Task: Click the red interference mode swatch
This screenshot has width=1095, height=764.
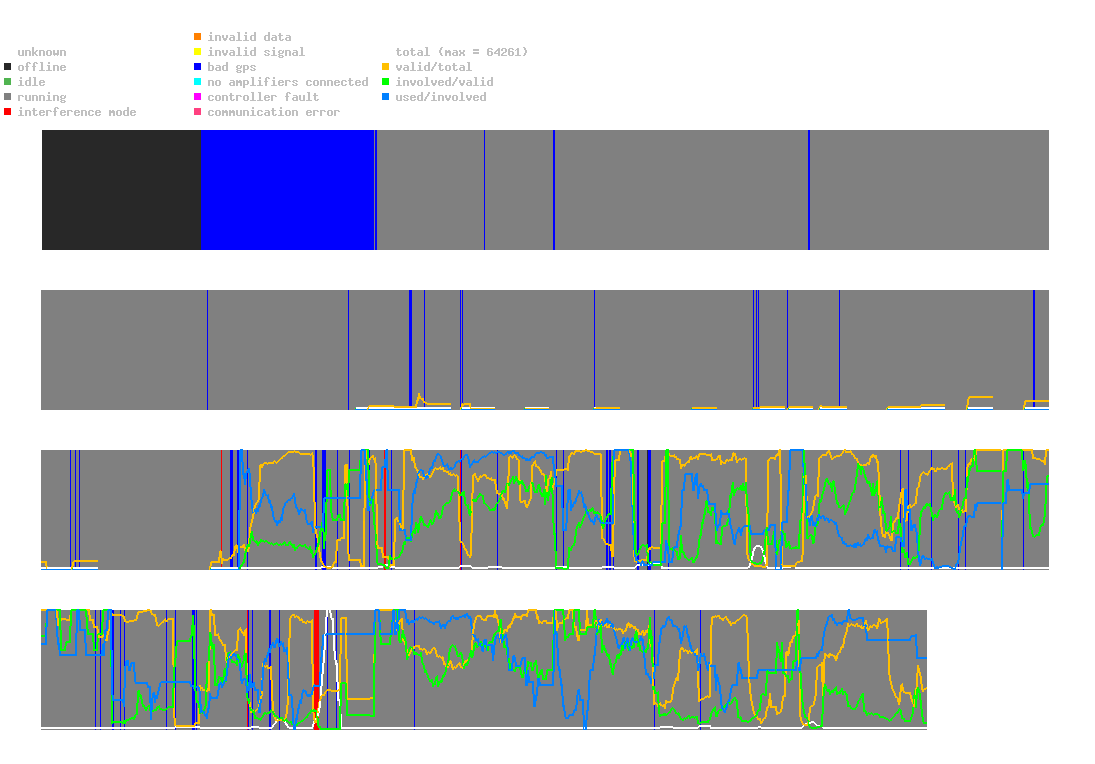Action: pyautogui.click(x=8, y=112)
